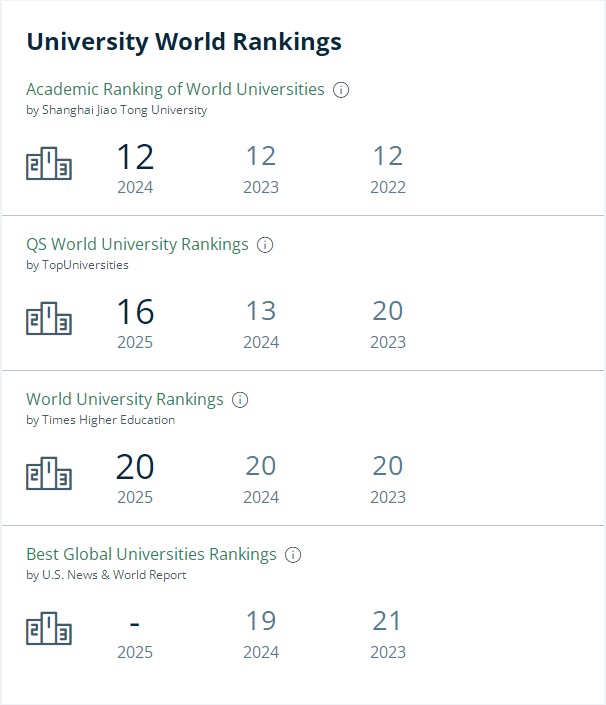This screenshot has width=606, height=705.
Task: Click podium icon in U.S. News rankings row
Action: pos(49,628)
